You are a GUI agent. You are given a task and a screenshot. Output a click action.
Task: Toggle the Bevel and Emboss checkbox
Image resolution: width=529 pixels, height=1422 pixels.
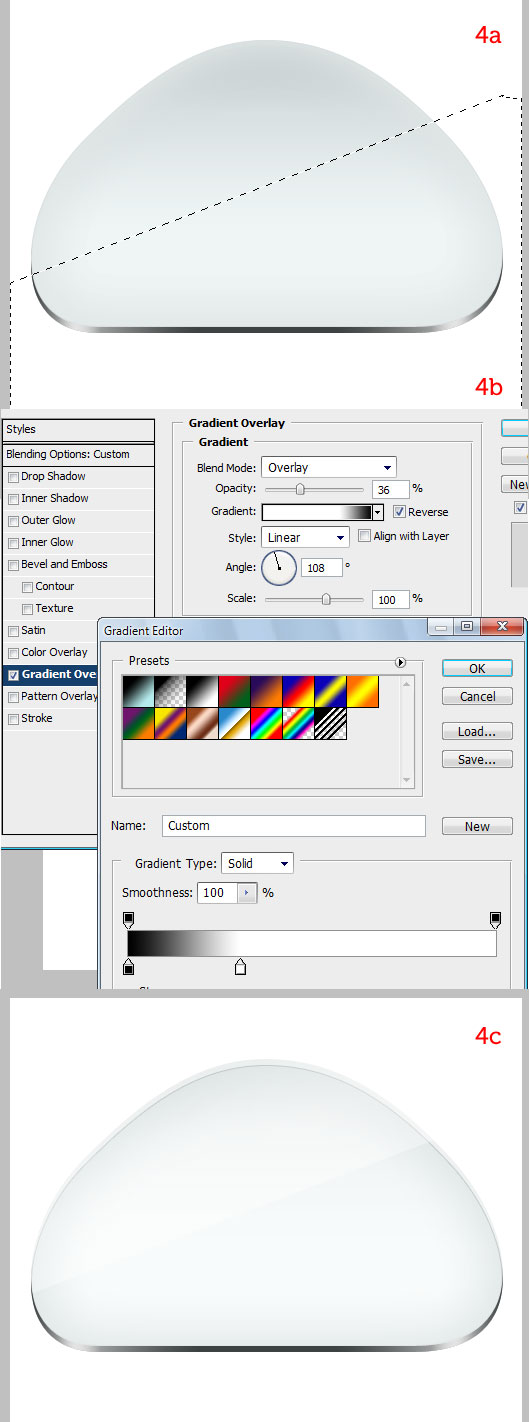13,565
